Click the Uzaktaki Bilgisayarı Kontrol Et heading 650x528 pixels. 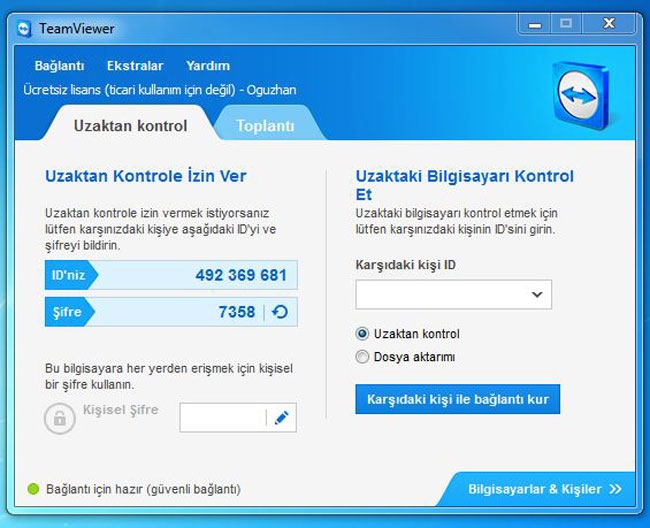465,185
